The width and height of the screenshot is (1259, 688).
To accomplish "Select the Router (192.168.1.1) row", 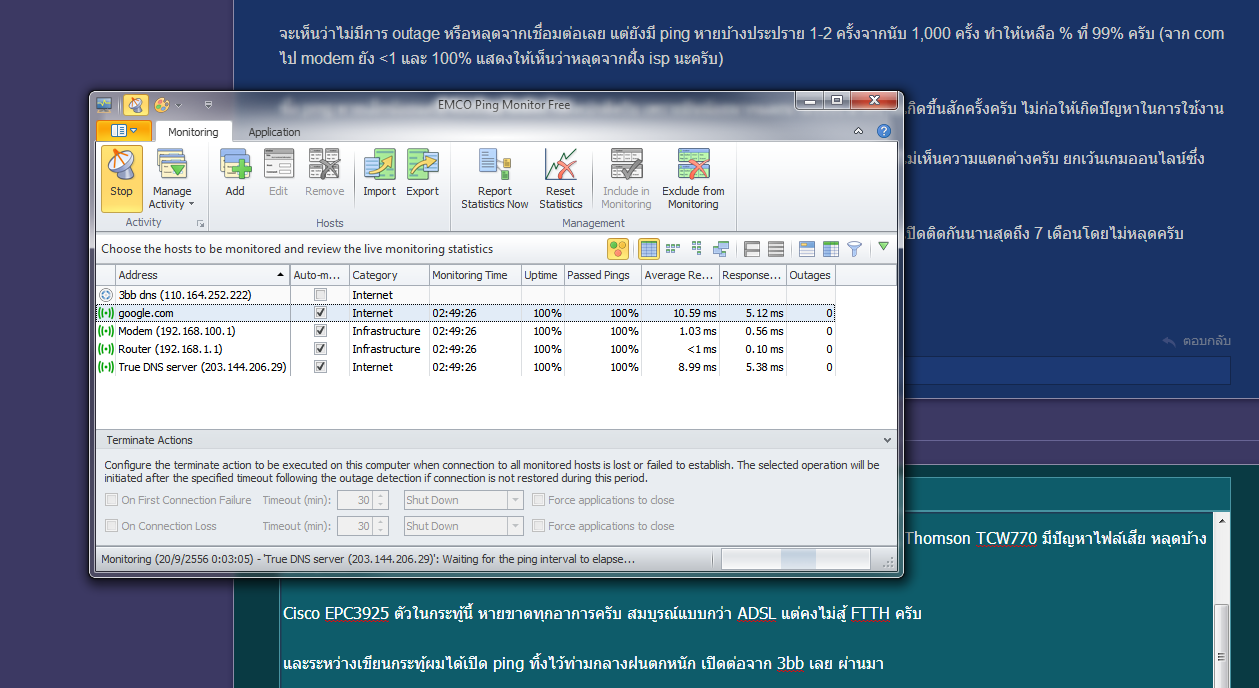I will (x=466, y=349).
